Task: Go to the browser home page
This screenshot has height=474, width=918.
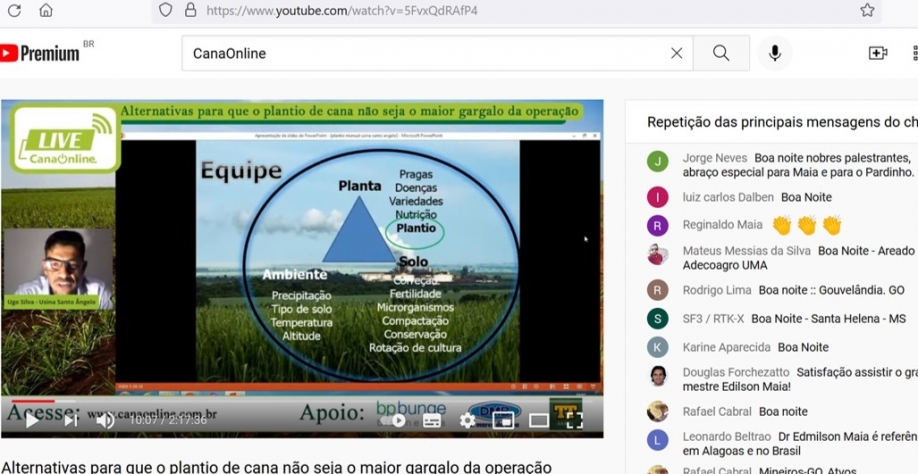Action: pos(46,10)
